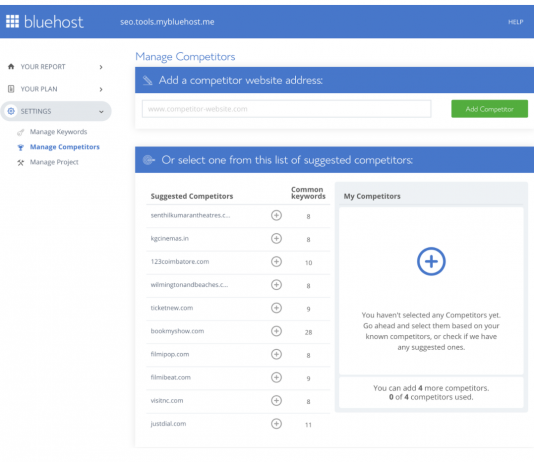Screen dimensions: 534x462
Task: Click the tools icon for Manage Project
Action: tap(21, 162)
